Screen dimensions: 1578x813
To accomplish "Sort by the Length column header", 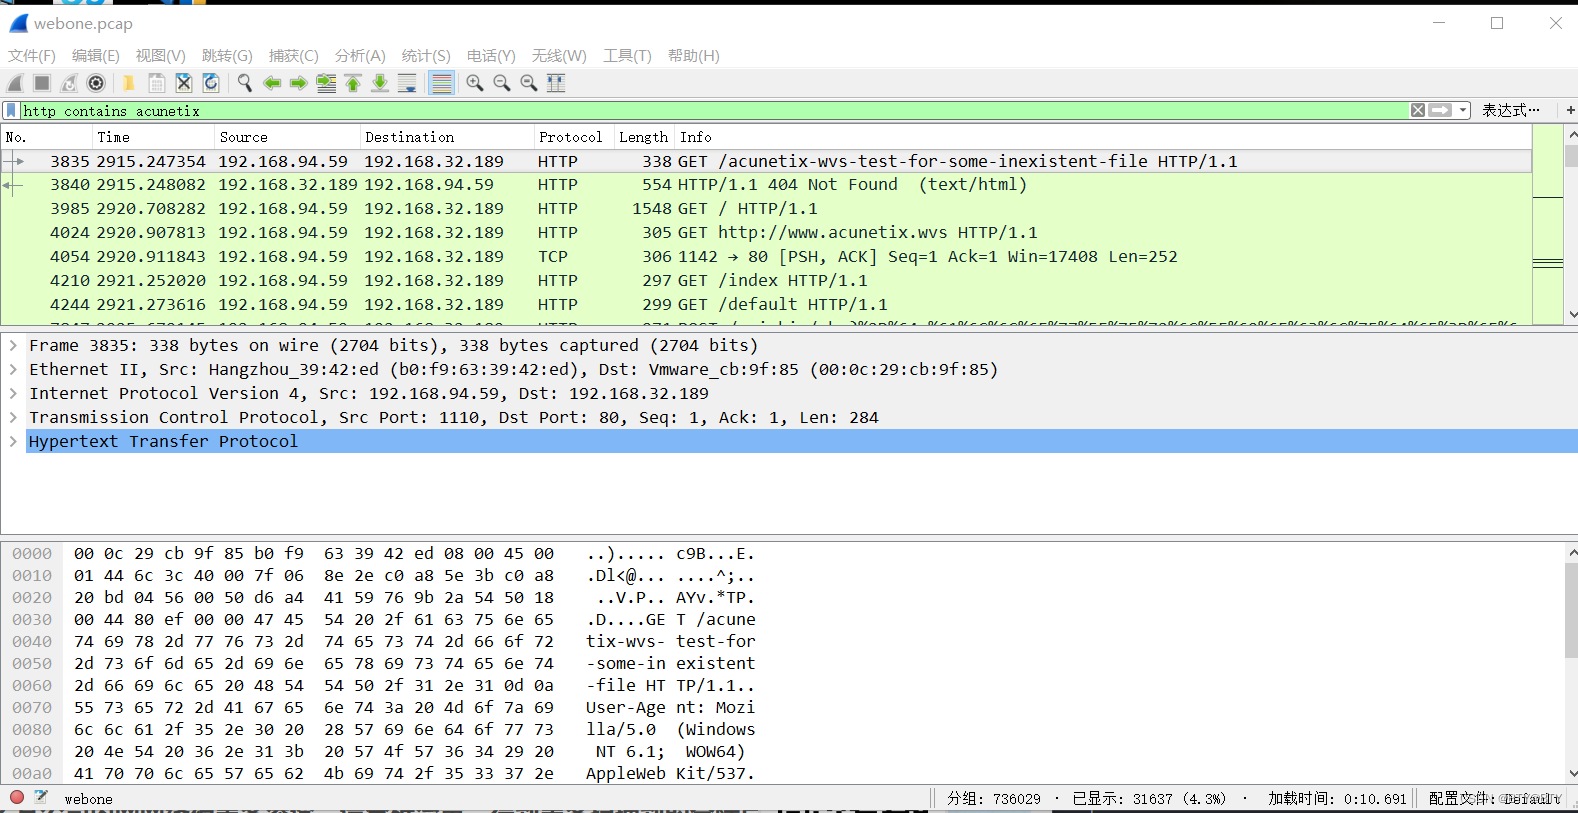I will [644, 137].
